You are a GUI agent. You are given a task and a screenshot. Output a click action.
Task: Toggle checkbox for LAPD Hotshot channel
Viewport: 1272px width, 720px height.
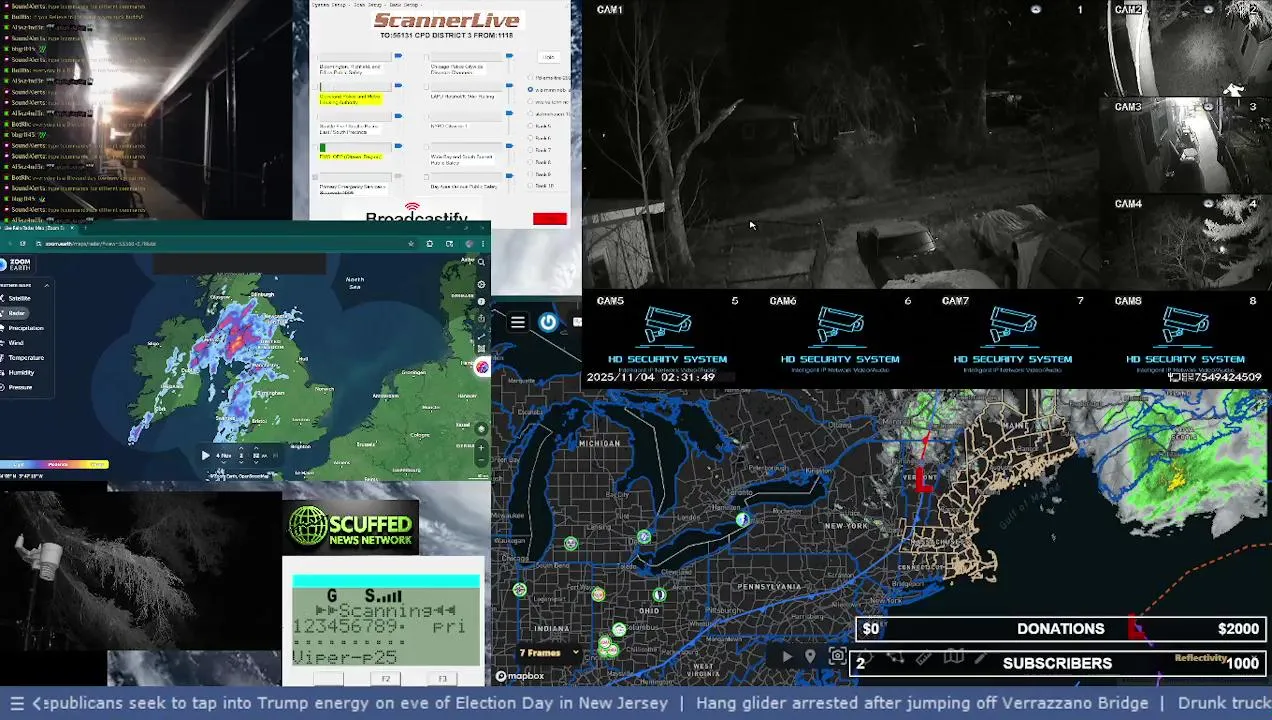click(426, 87)
